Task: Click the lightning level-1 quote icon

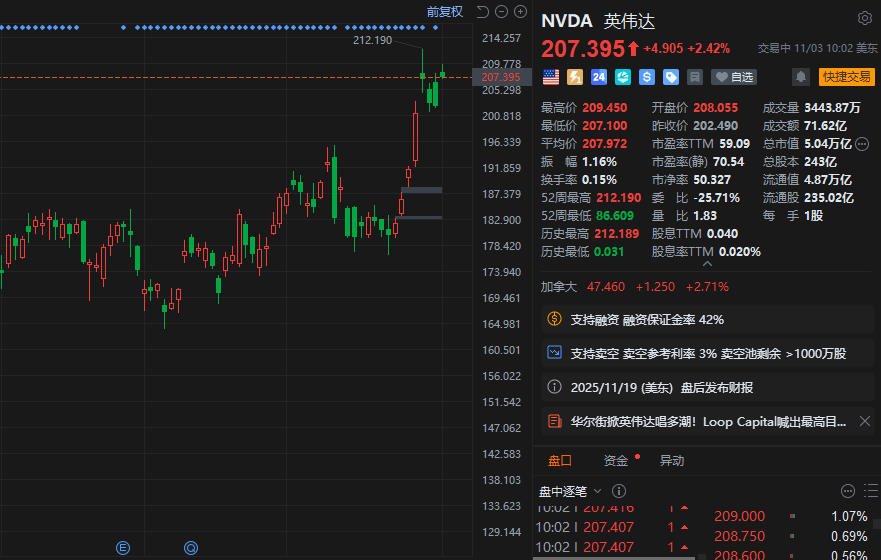Action: pyautogui.click(x=575, y=77)
